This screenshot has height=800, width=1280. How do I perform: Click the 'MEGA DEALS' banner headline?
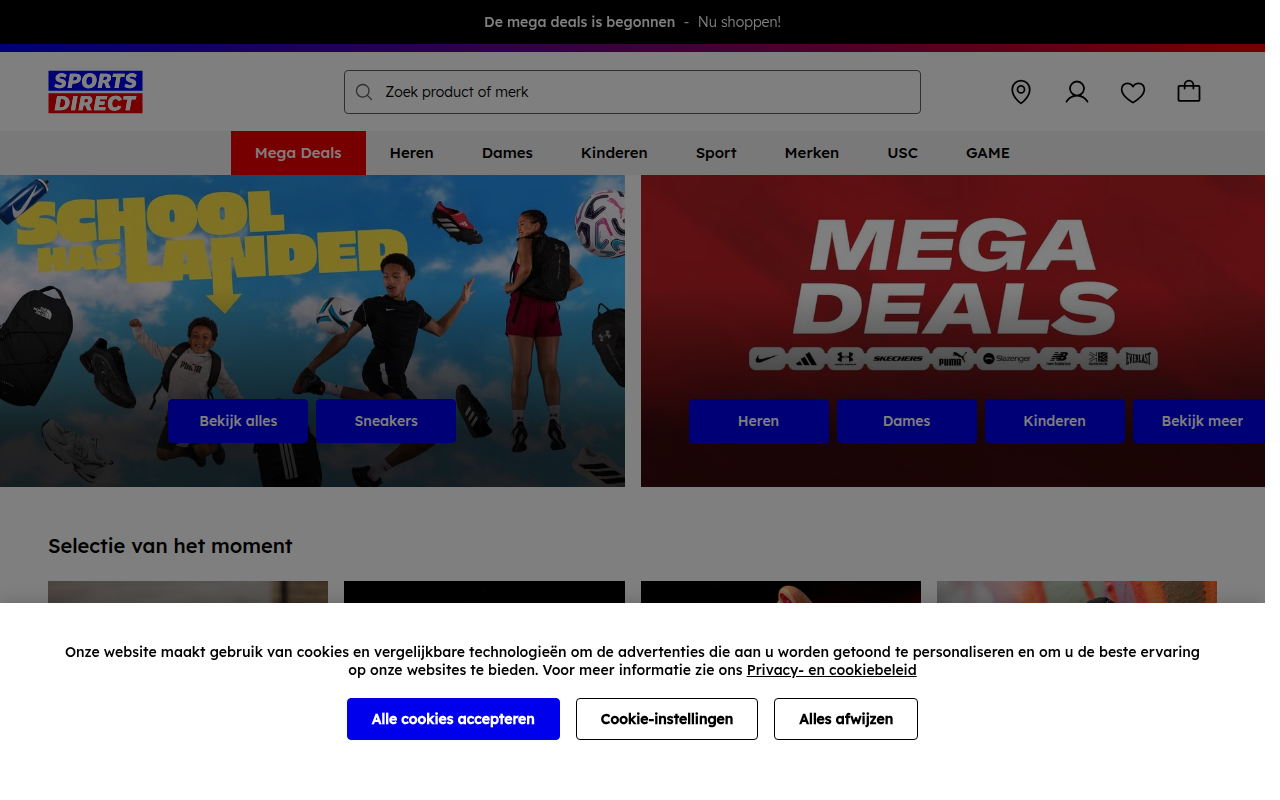click(954, 277)
